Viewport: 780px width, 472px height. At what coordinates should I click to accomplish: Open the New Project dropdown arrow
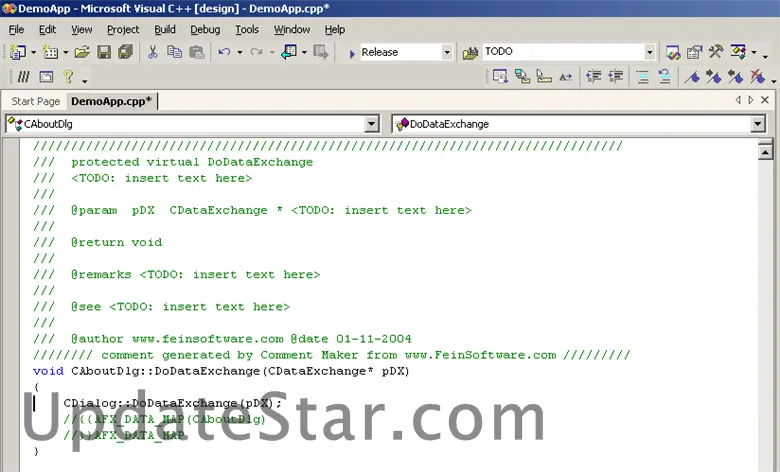(x=33, y=52)
